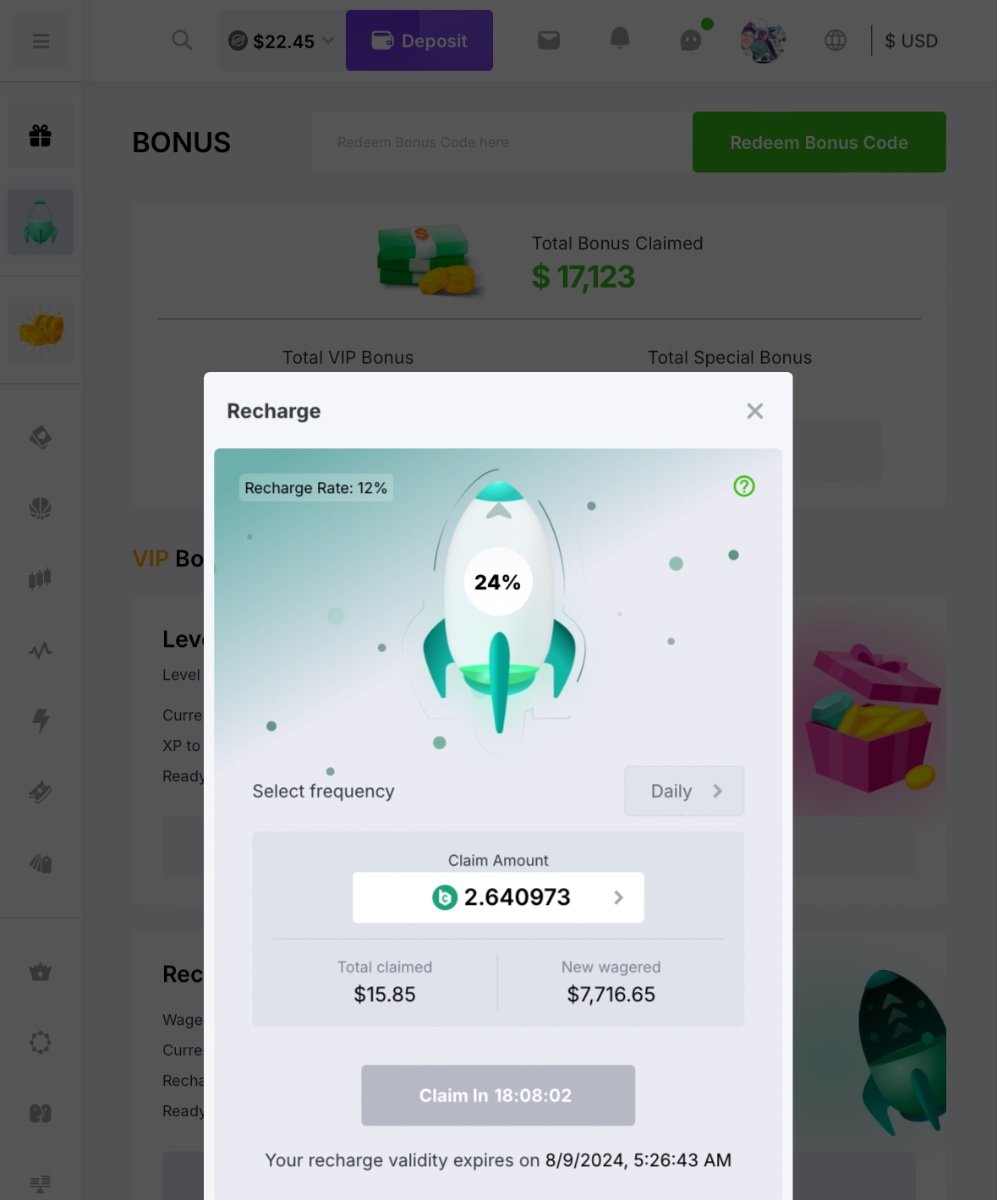Expand the $22.45 balance dropdown
997x1200 pixels.
281,41
